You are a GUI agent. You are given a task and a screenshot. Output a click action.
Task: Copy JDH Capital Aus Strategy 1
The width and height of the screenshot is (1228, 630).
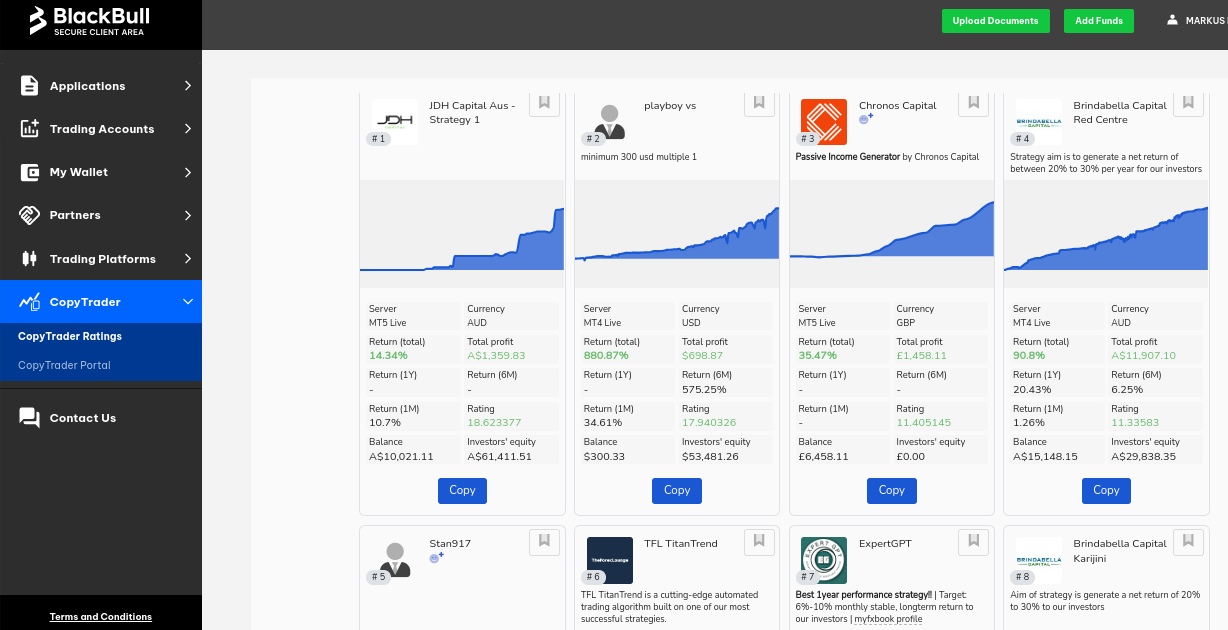(462, 491)
